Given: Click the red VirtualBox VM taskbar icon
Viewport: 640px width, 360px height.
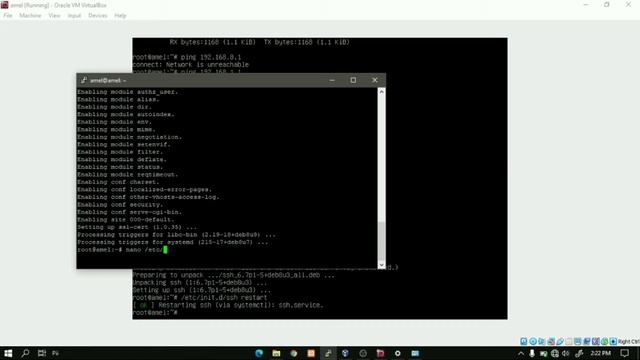Looking at the screenshot, I should [380, 353].
